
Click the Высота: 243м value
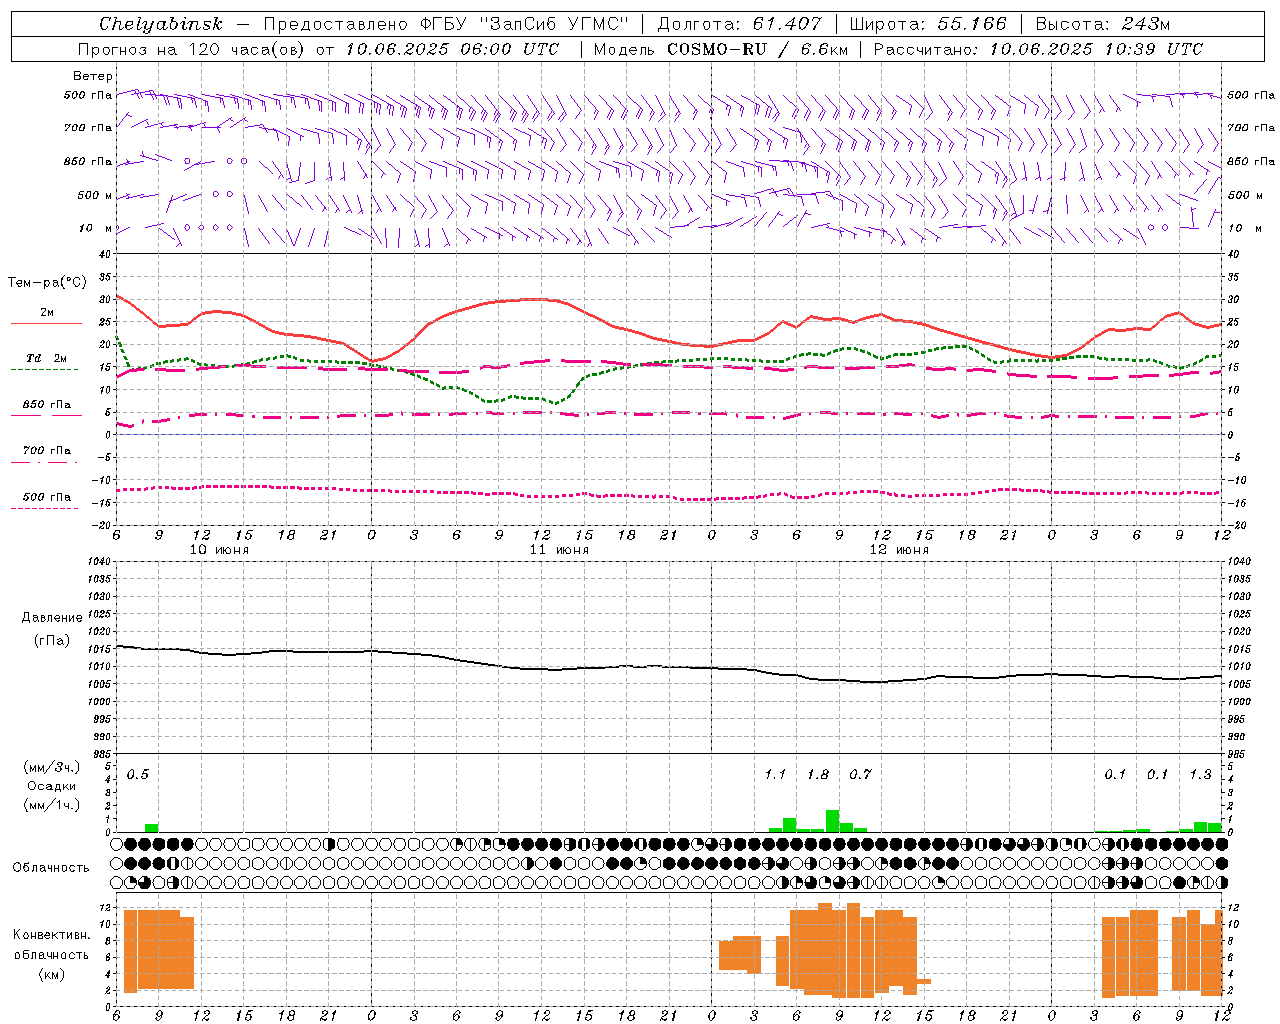[1103, 24]
